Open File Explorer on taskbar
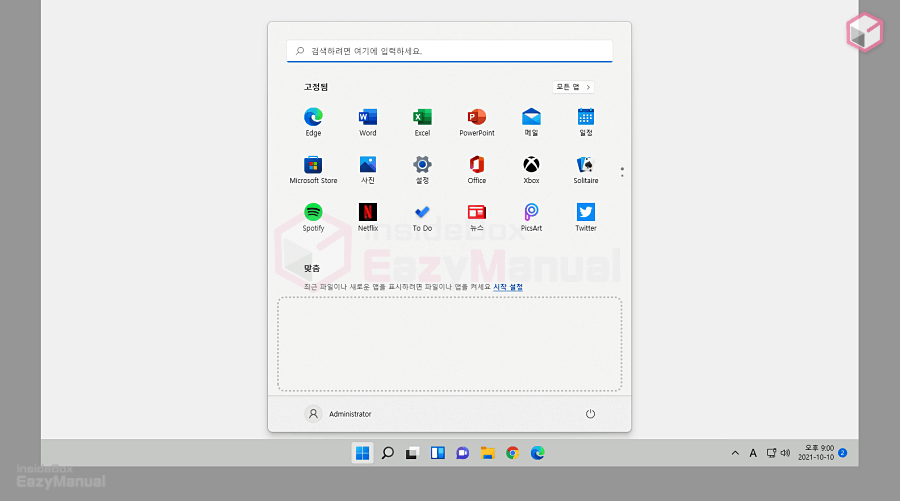900x501 pixels. coord(487,453)
